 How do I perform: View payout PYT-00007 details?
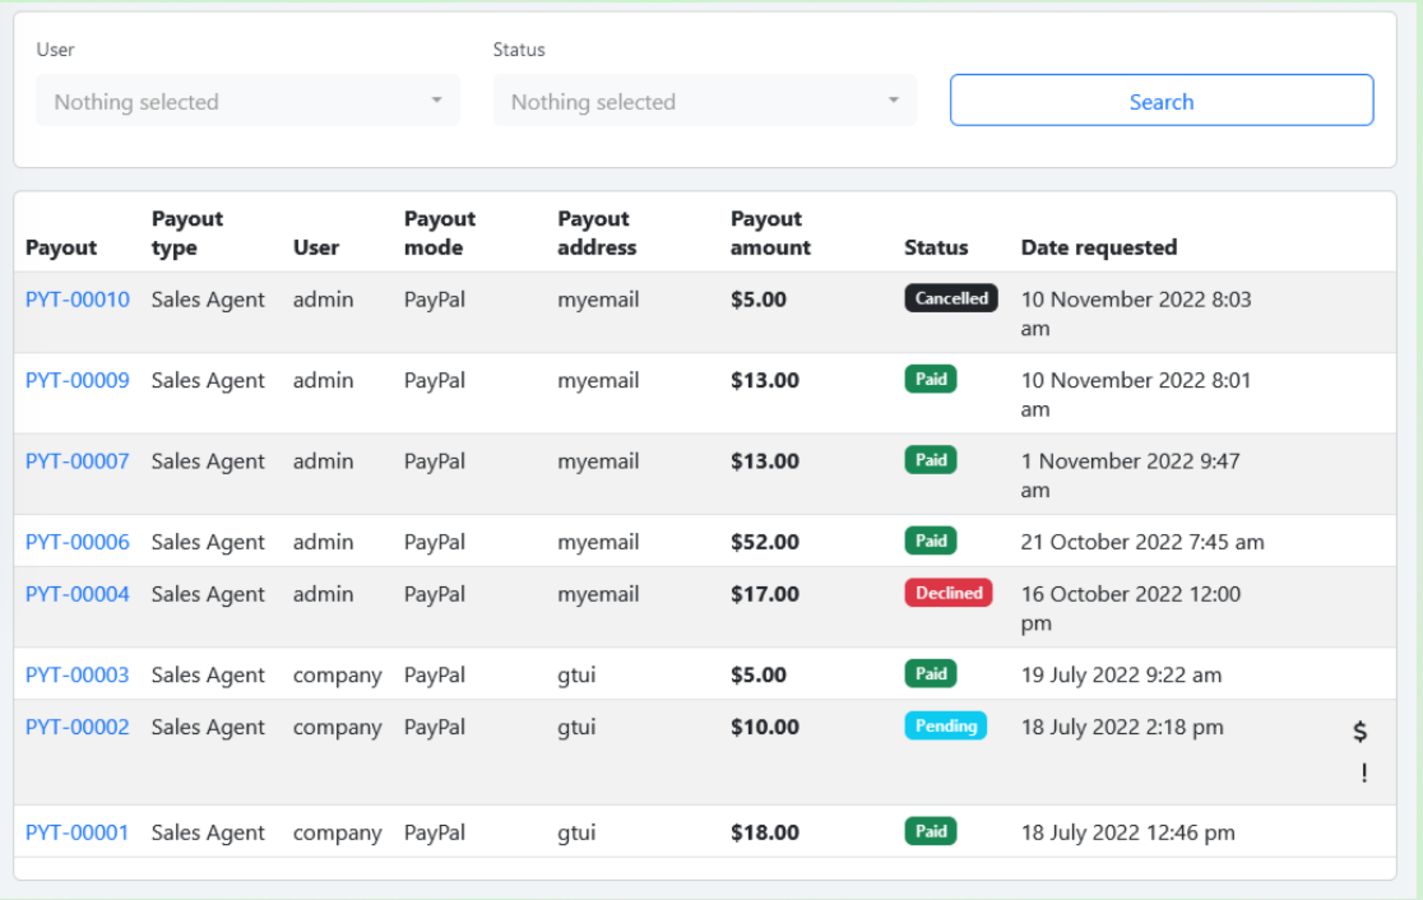[x=77, y=461]
